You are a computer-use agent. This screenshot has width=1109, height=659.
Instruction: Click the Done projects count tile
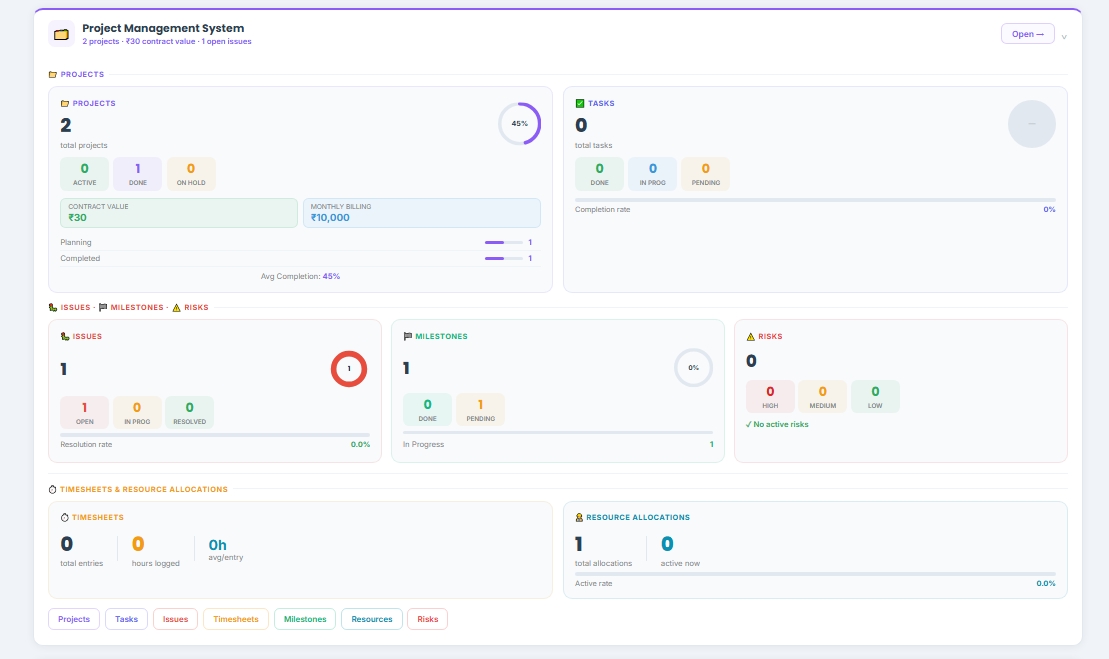[137, 173]
